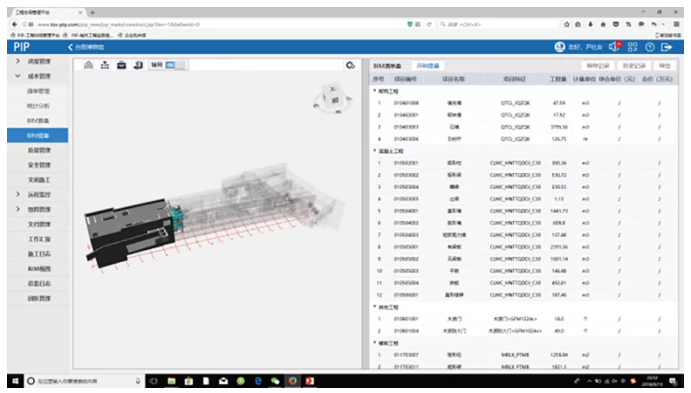Toggle the axis grid switch
691x393 pixels.
(175, 65)
